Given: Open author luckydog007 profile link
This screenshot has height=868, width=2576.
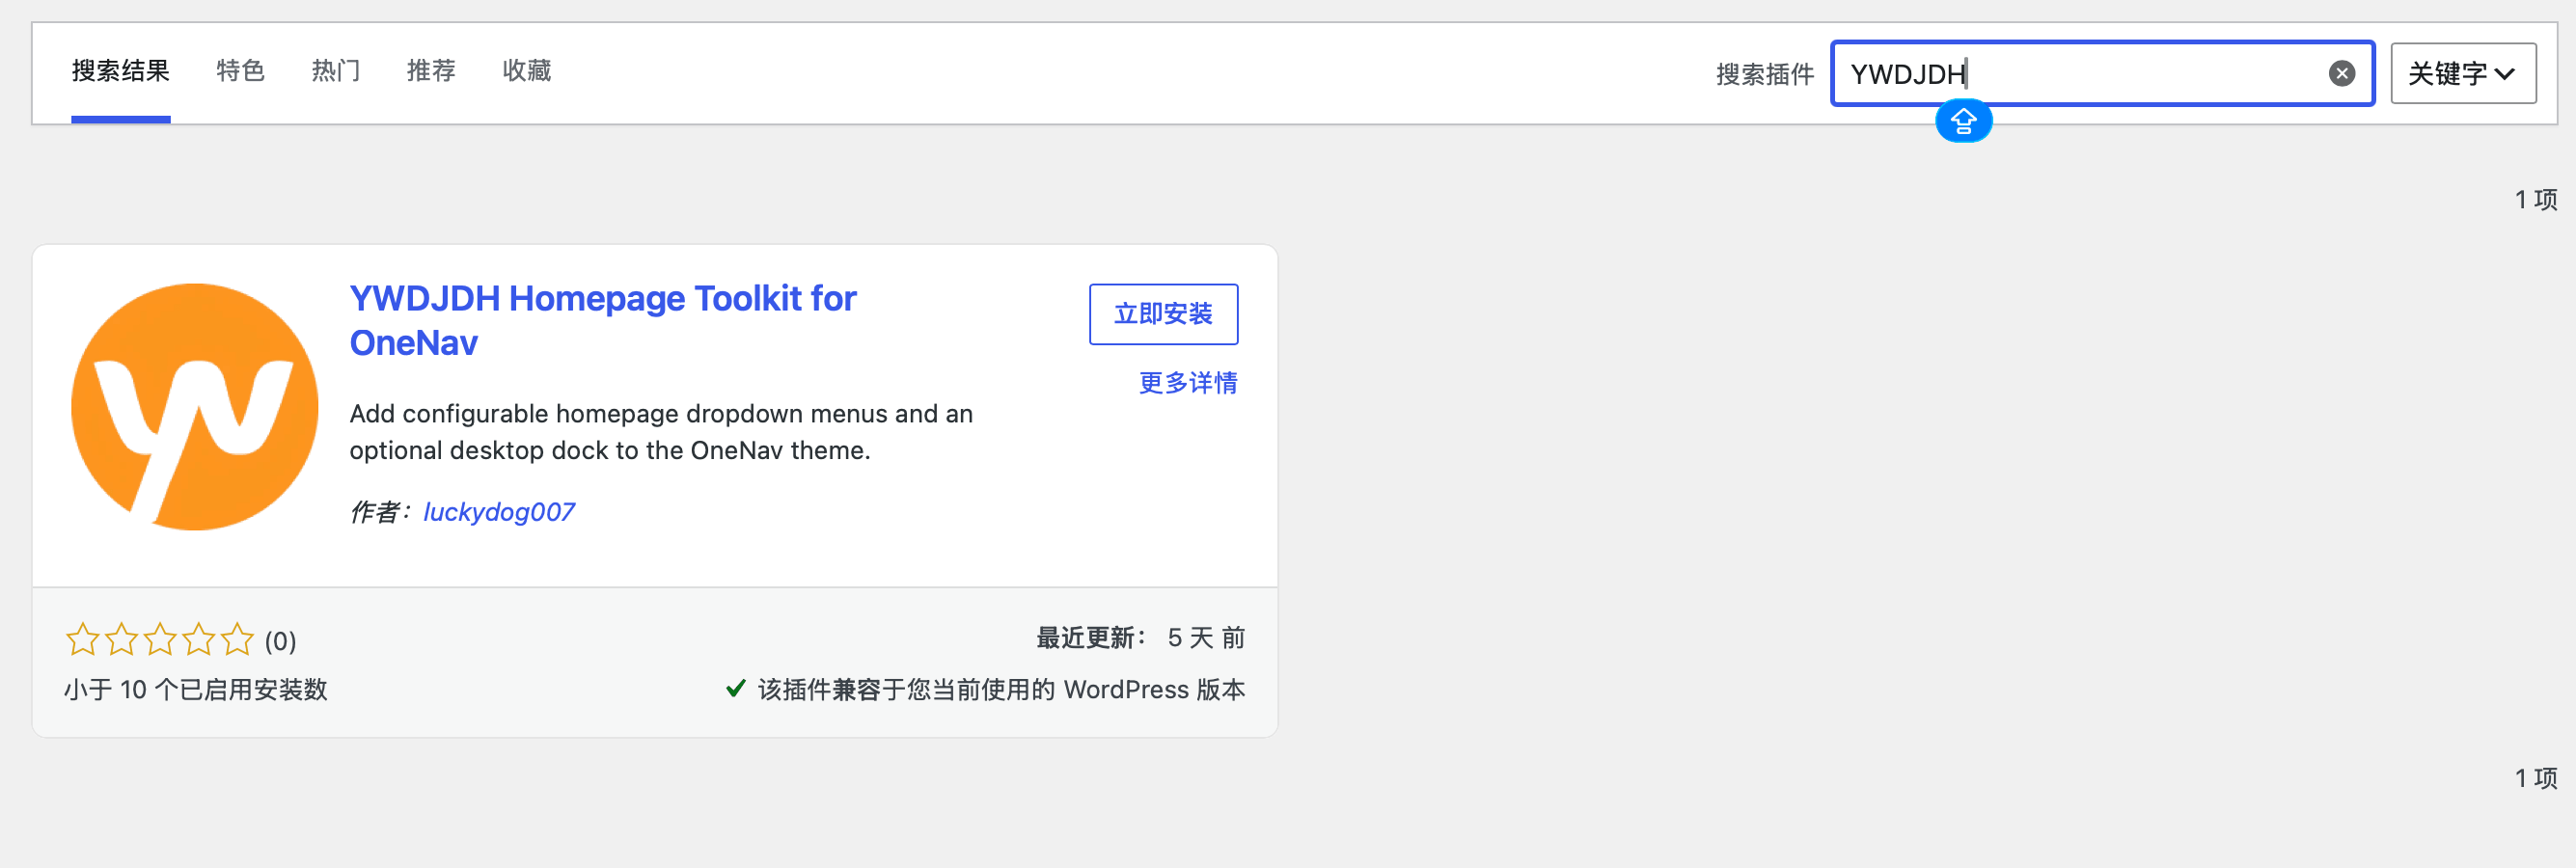Looking at the screenshot, I should 498,512.
